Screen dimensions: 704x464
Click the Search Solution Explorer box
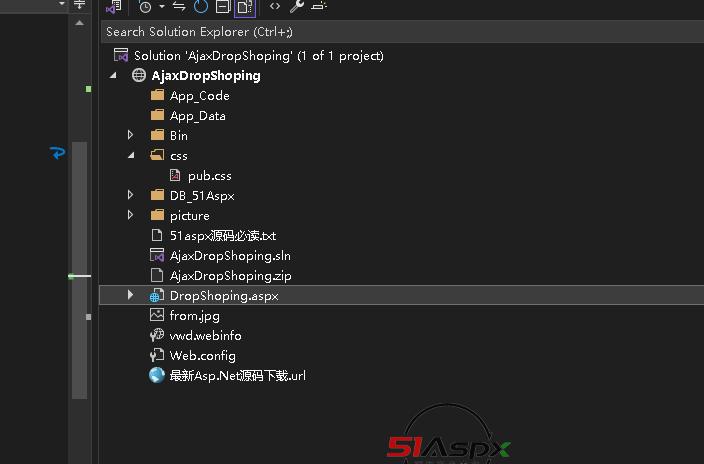[402, 32]
